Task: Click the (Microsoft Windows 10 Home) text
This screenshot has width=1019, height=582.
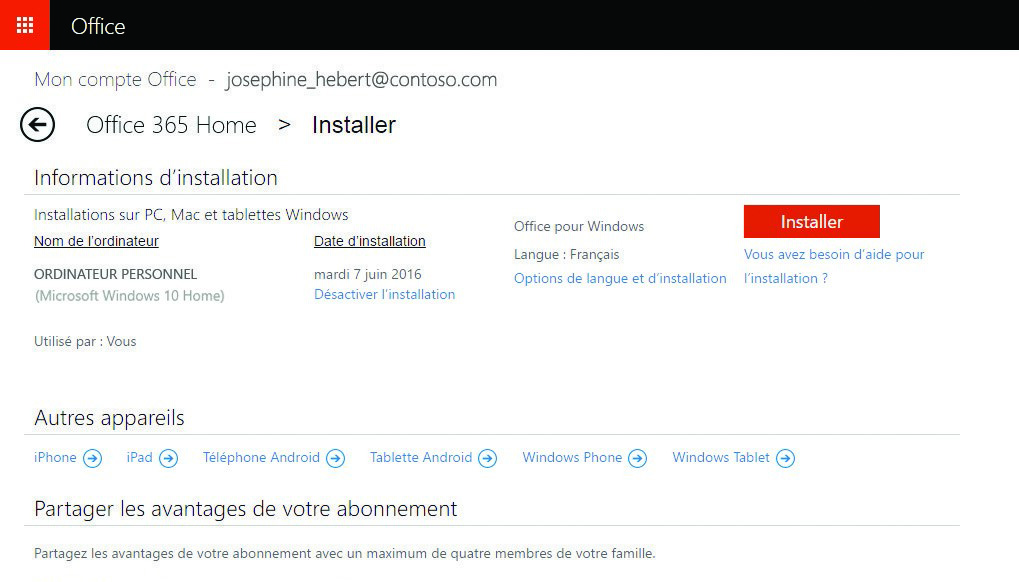Action: click(129, 296)
